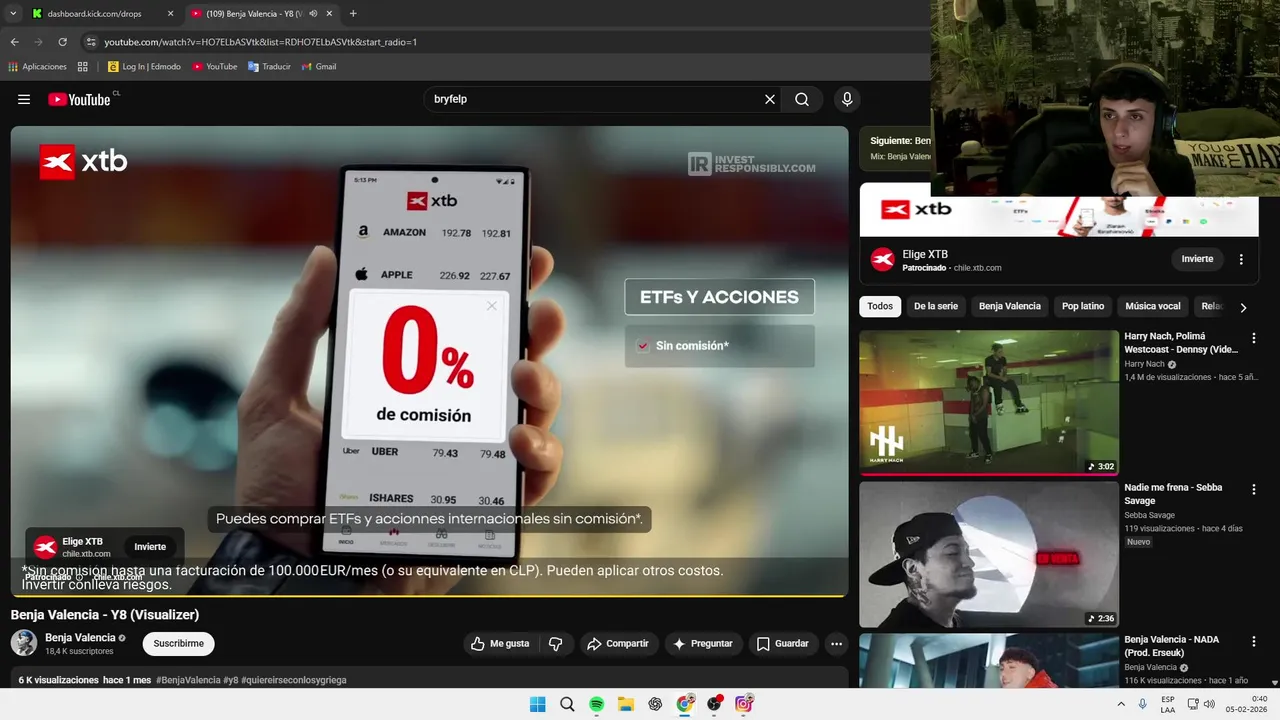
Task: Select the Todos filter chip
Action: (880, 306)
